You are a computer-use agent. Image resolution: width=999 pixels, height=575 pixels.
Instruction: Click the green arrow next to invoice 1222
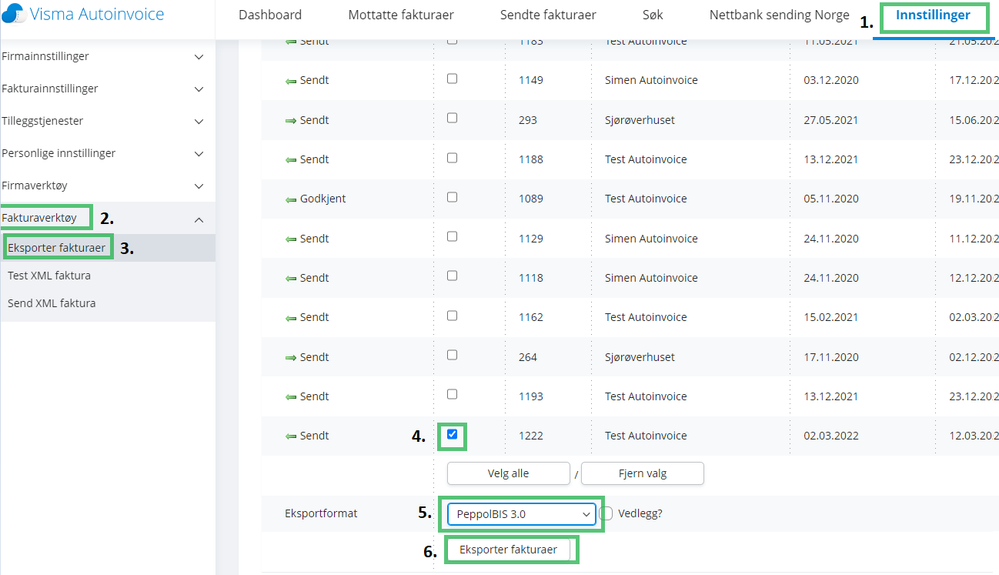(291, 436)
